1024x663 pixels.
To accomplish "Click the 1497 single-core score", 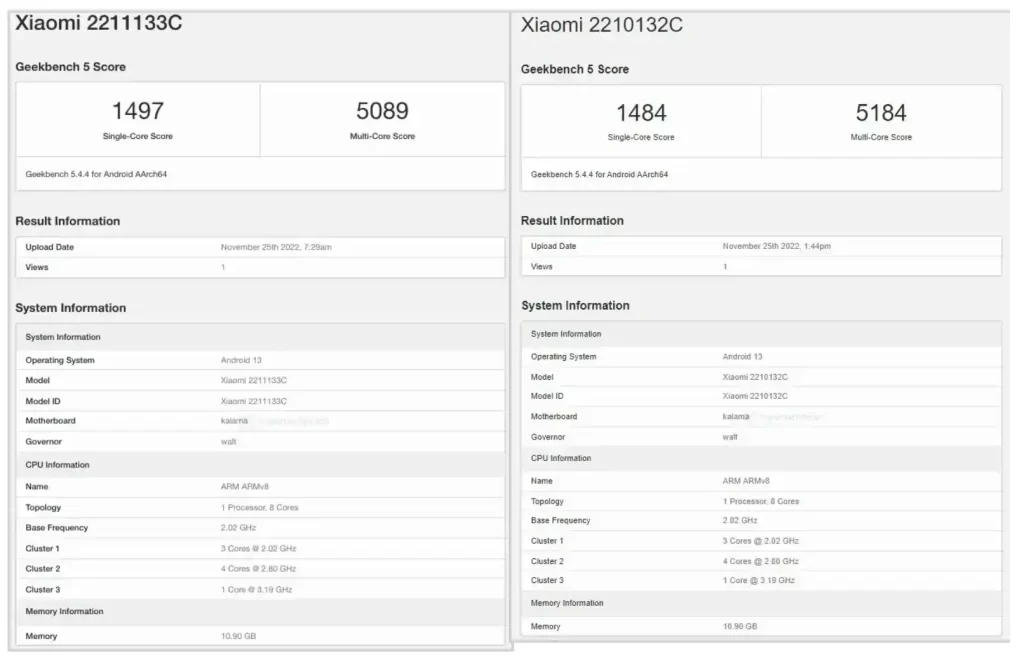I will coord(138,111).
